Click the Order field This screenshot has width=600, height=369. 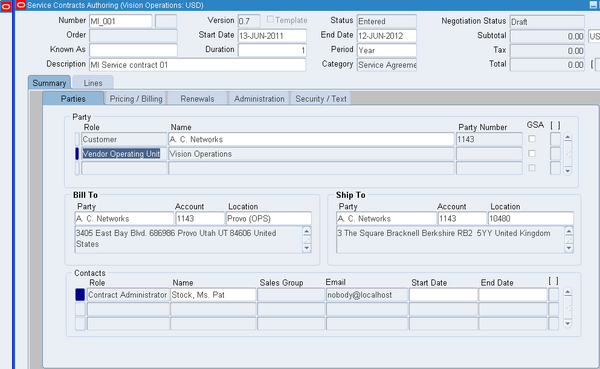click(133, 36)
